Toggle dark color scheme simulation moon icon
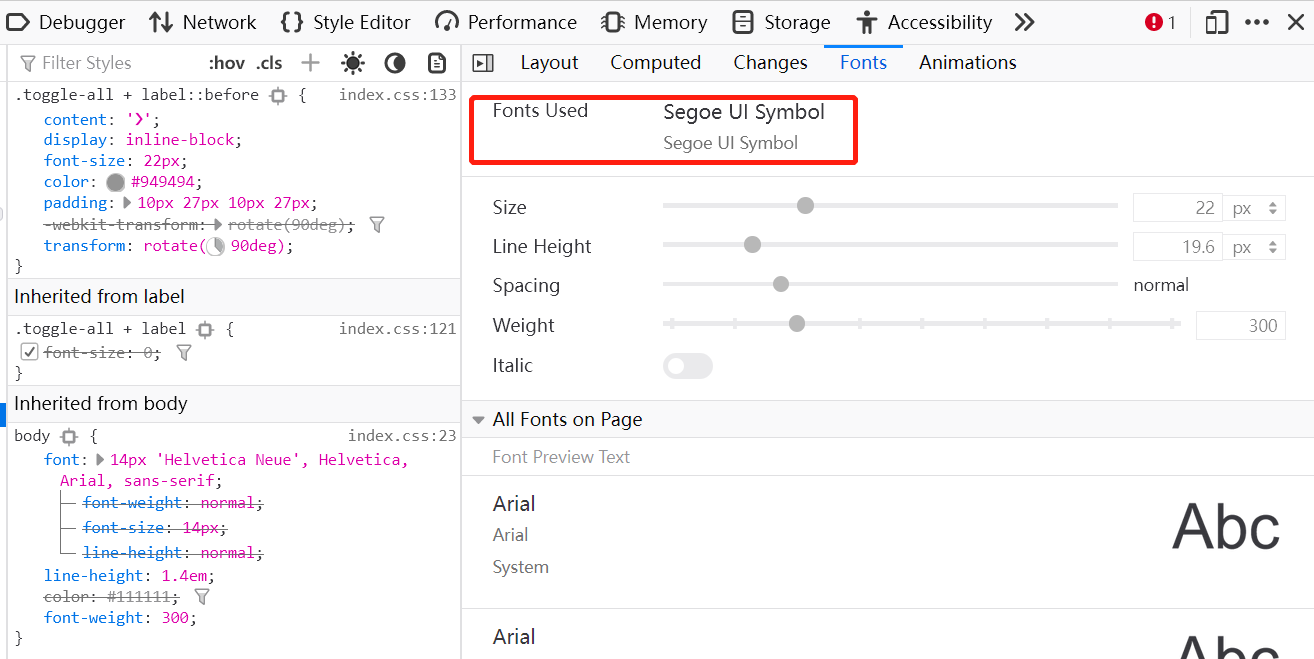 pyautogui.click(x=395, y=63)
